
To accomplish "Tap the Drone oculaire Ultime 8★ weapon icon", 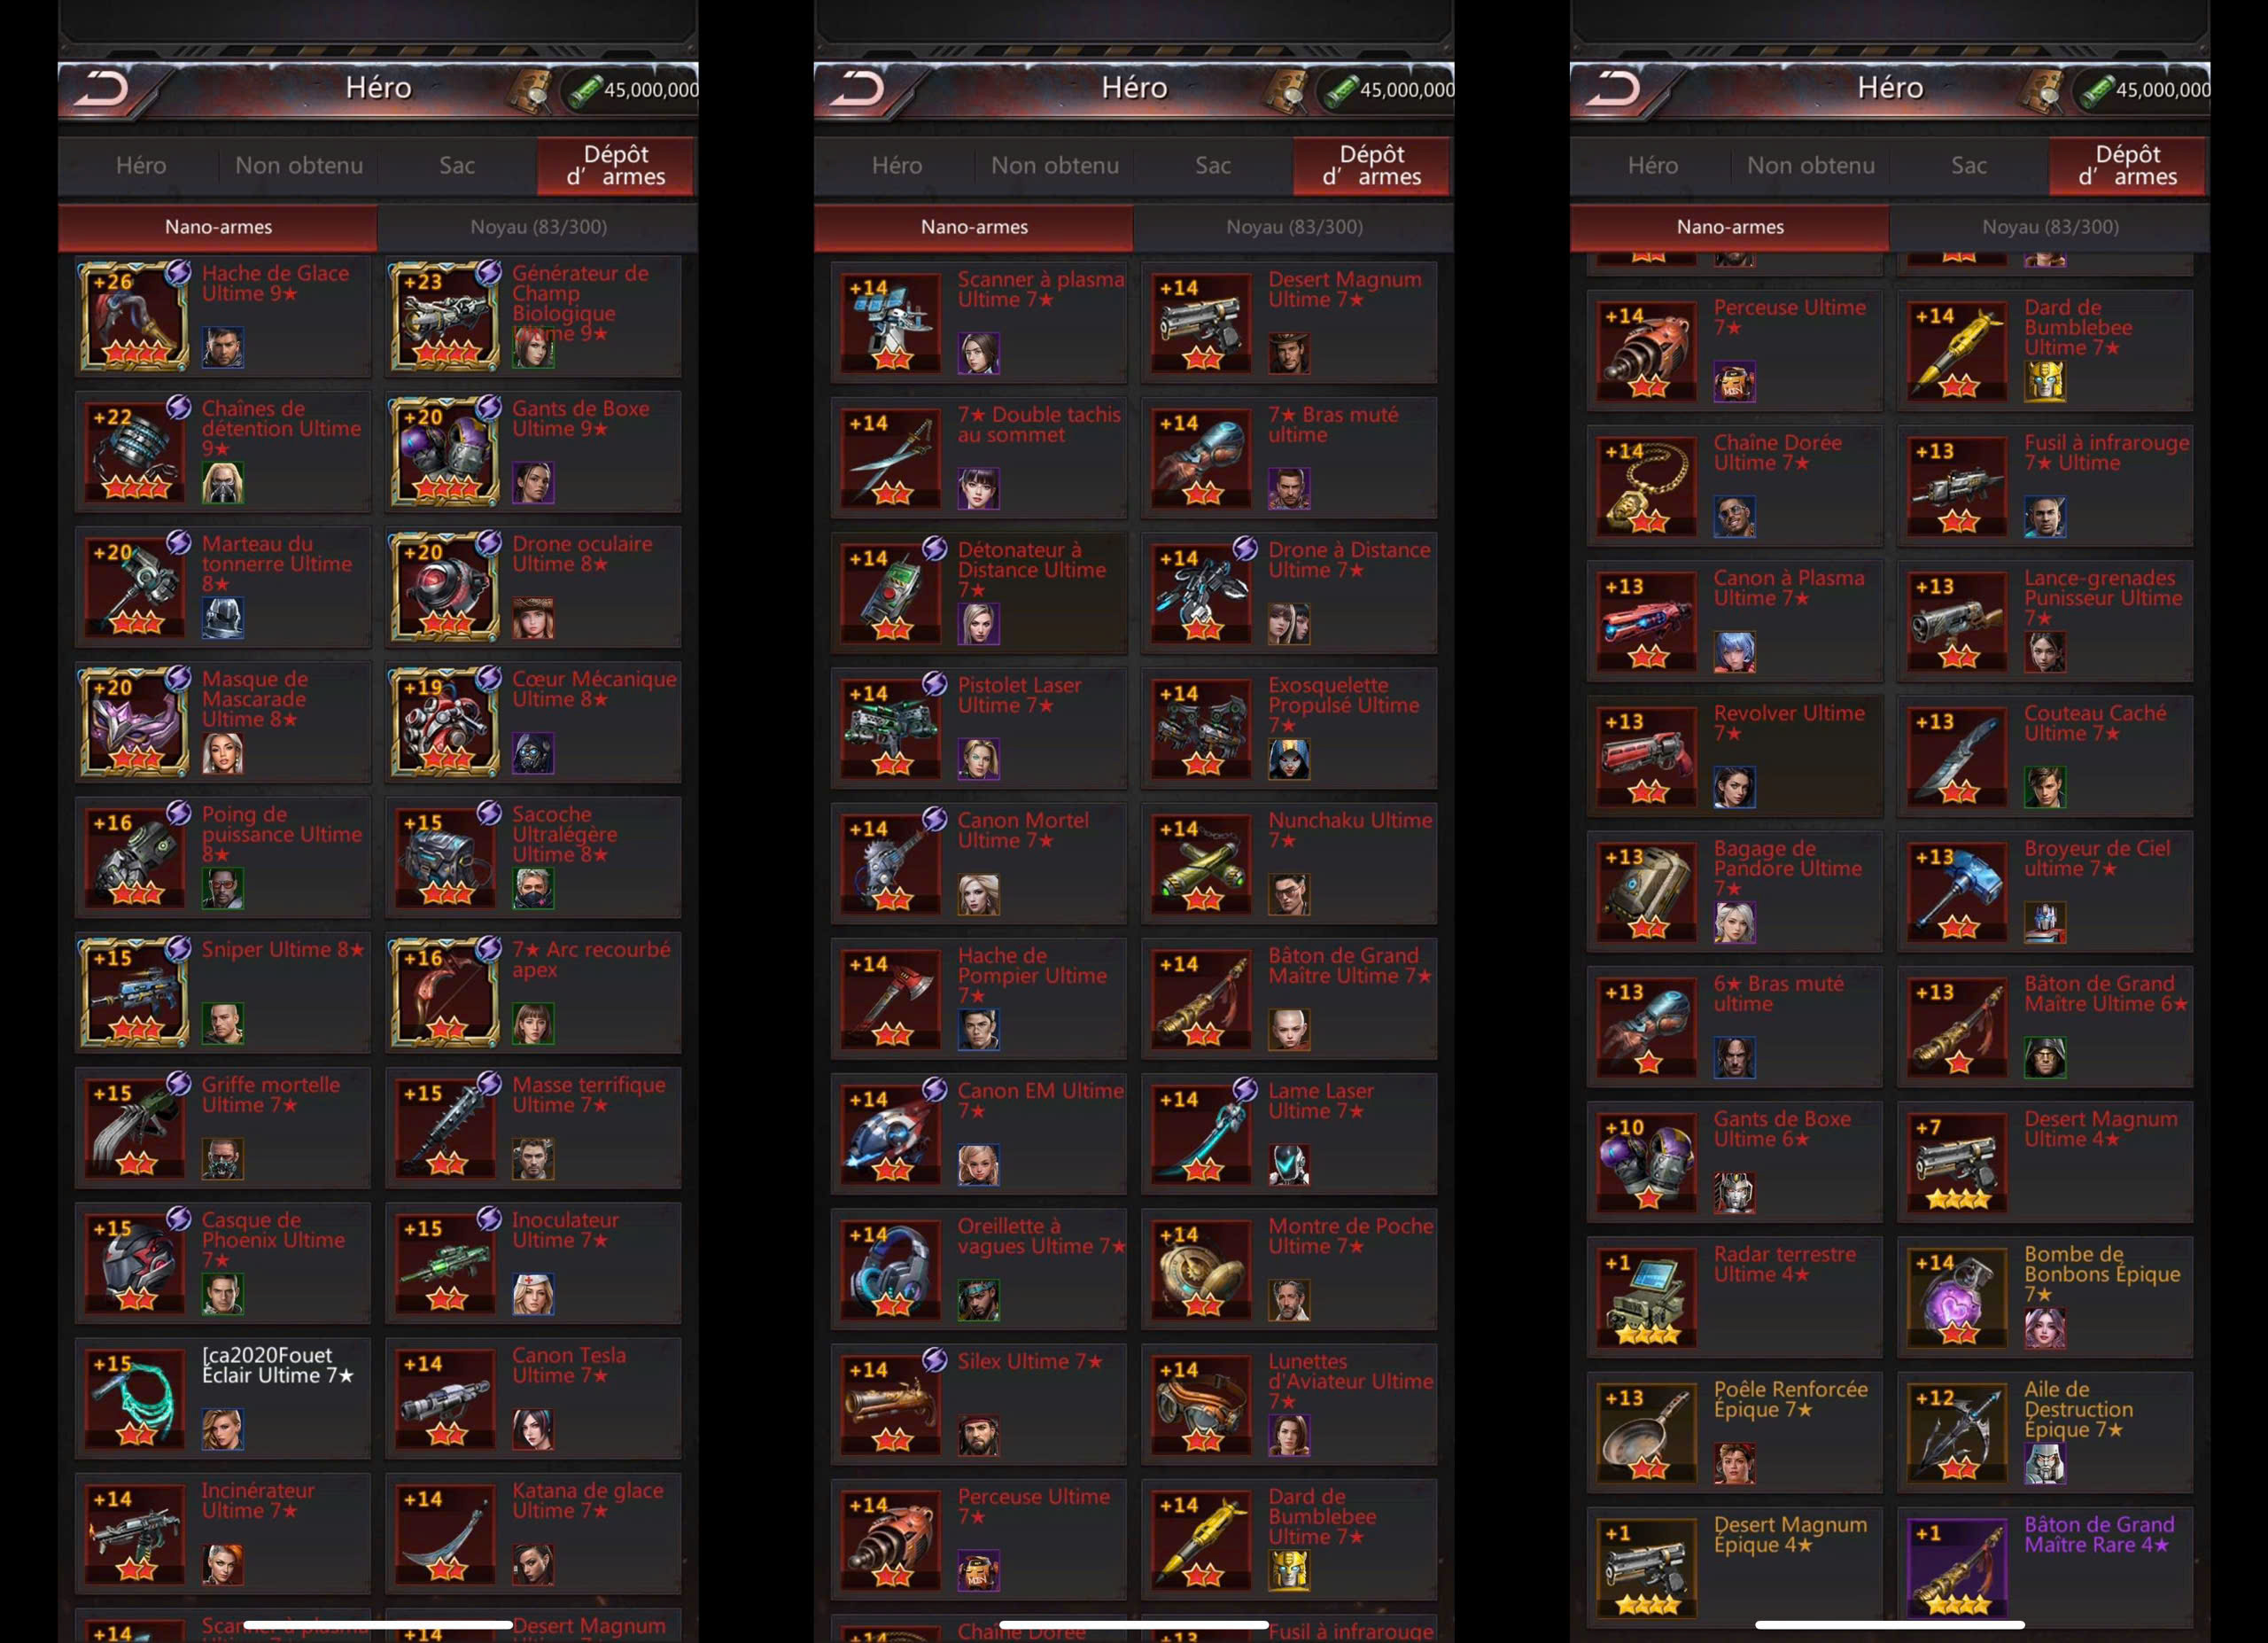I will [x=445, y=587].
